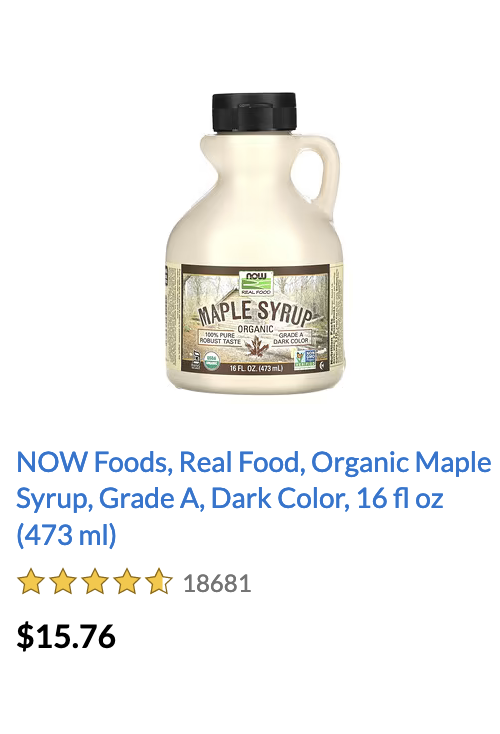Click the $15.76 price
This screenshot has width=500, height=734.
(66, 636)
